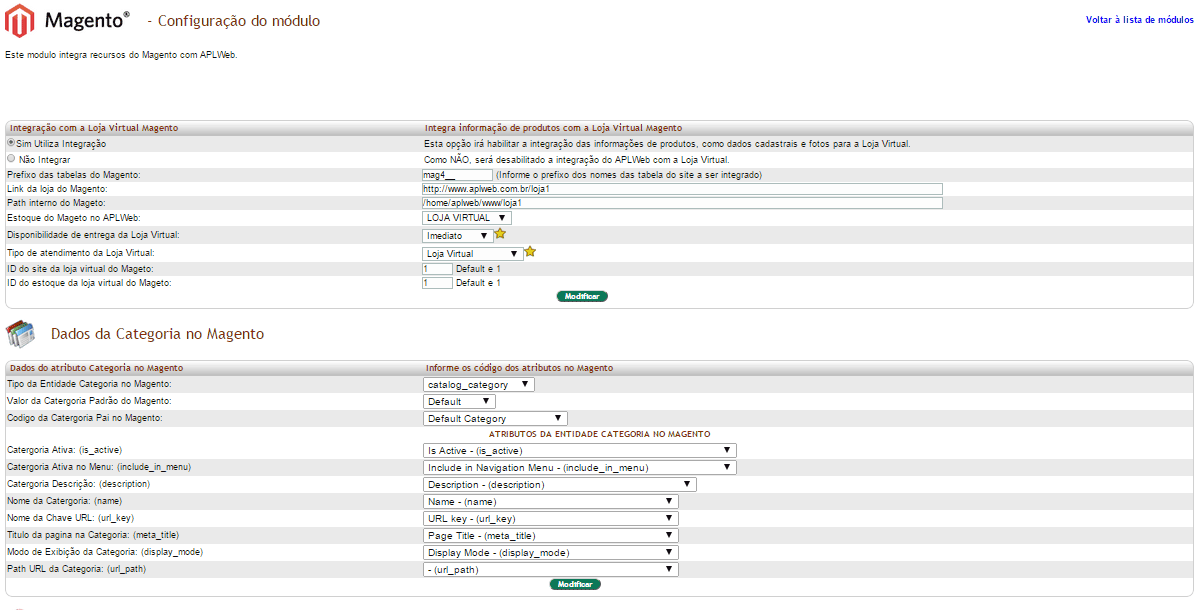The width and height of the screenshot is (1197, 610).
Task: Open the Default Category parent dropdown
Action: (495, 418)
